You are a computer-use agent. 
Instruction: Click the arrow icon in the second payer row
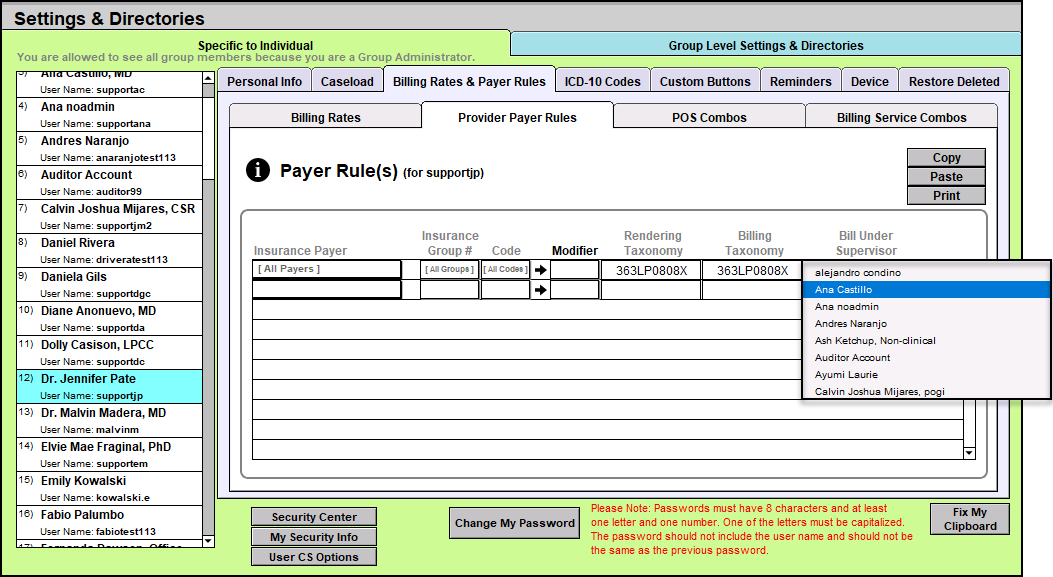coord(541,290)
